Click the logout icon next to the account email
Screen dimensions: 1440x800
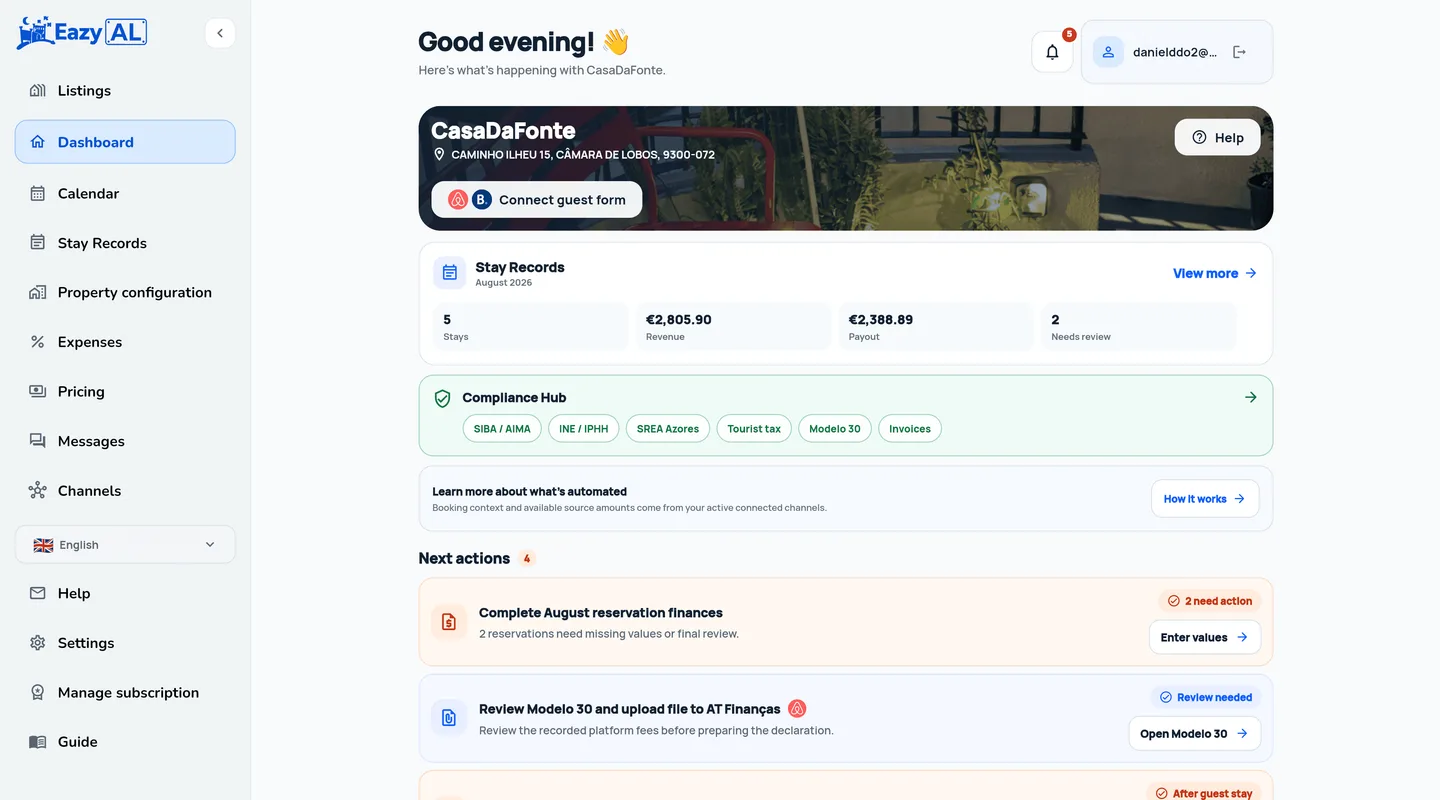pyautogui.click(x=1239, y=52)
